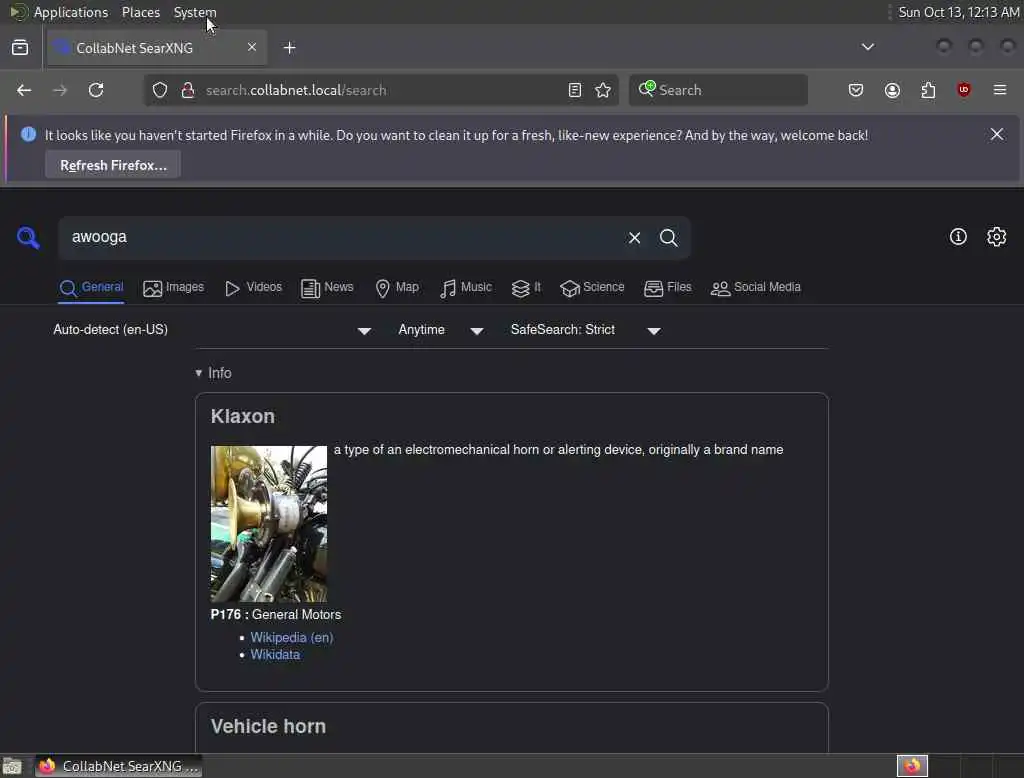The height and width of the screenshot is (778, 1024).
Task: Click the Vehicle horn heading
Action: coord(268,726)
